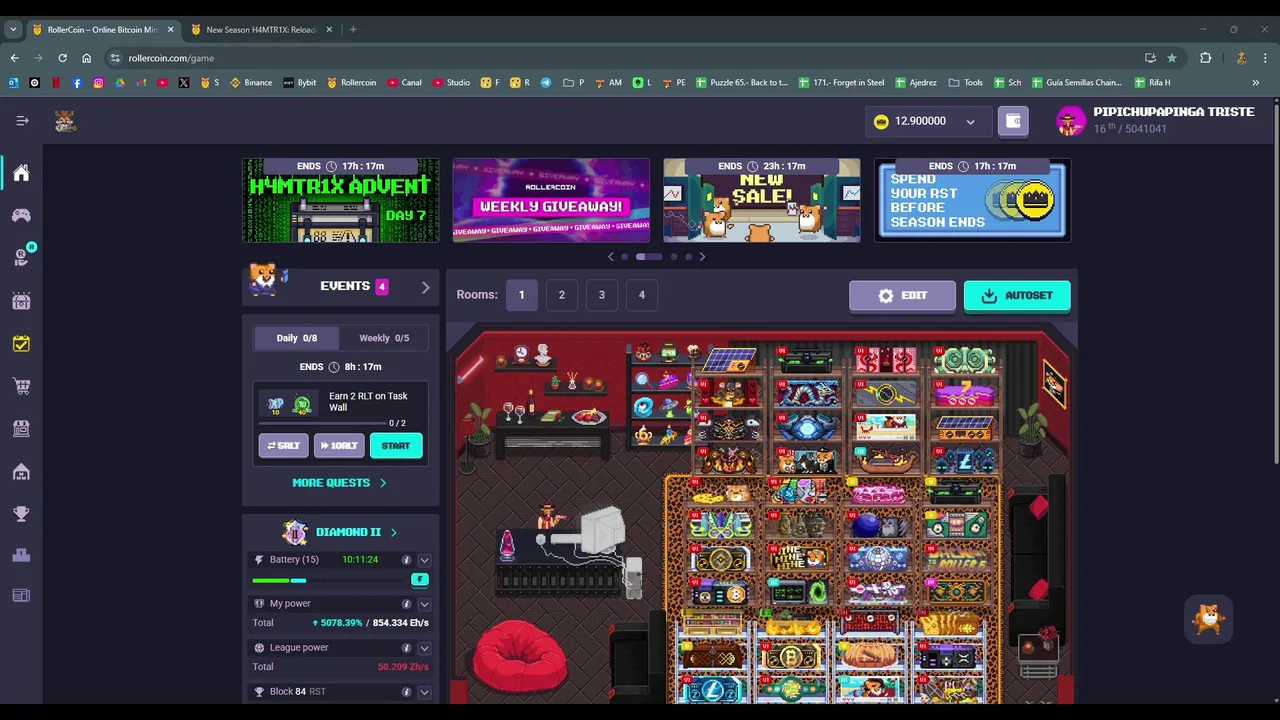Open the Weekly Giveaway banner
The width and height of the screenshot is (1280, 720).
point(551,201)
